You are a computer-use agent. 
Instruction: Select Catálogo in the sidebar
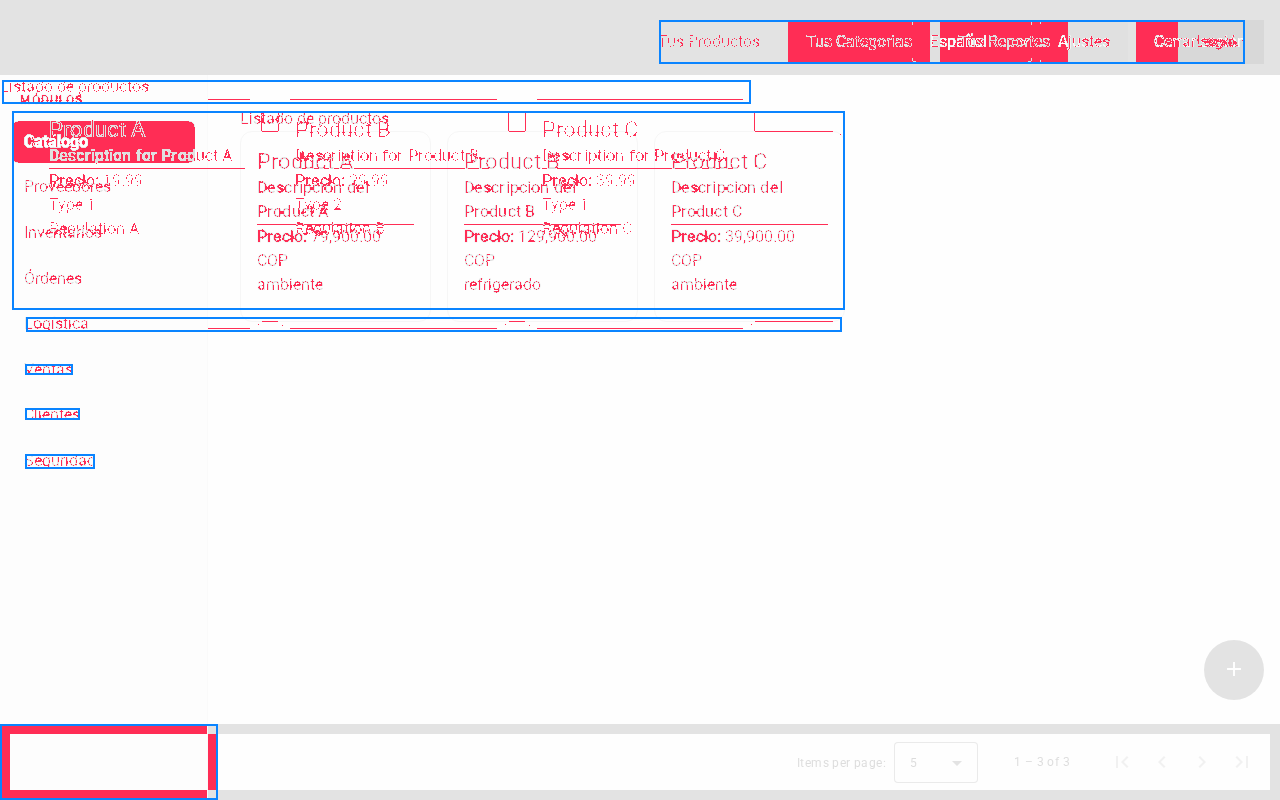104,142
